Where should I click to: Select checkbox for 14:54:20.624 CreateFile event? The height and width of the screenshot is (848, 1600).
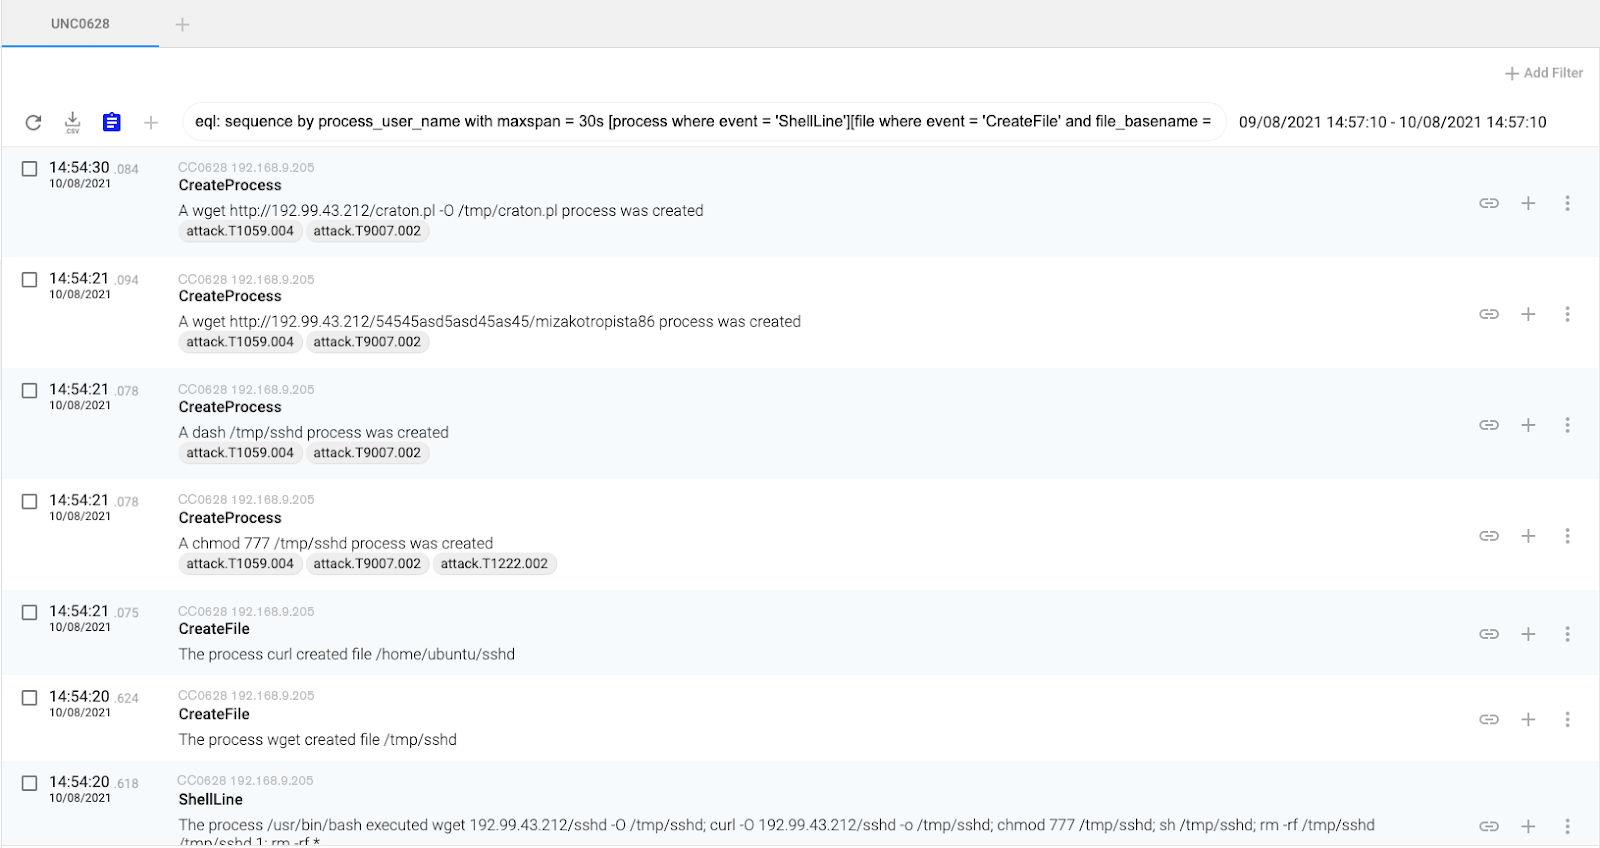[x=30, y=698]
